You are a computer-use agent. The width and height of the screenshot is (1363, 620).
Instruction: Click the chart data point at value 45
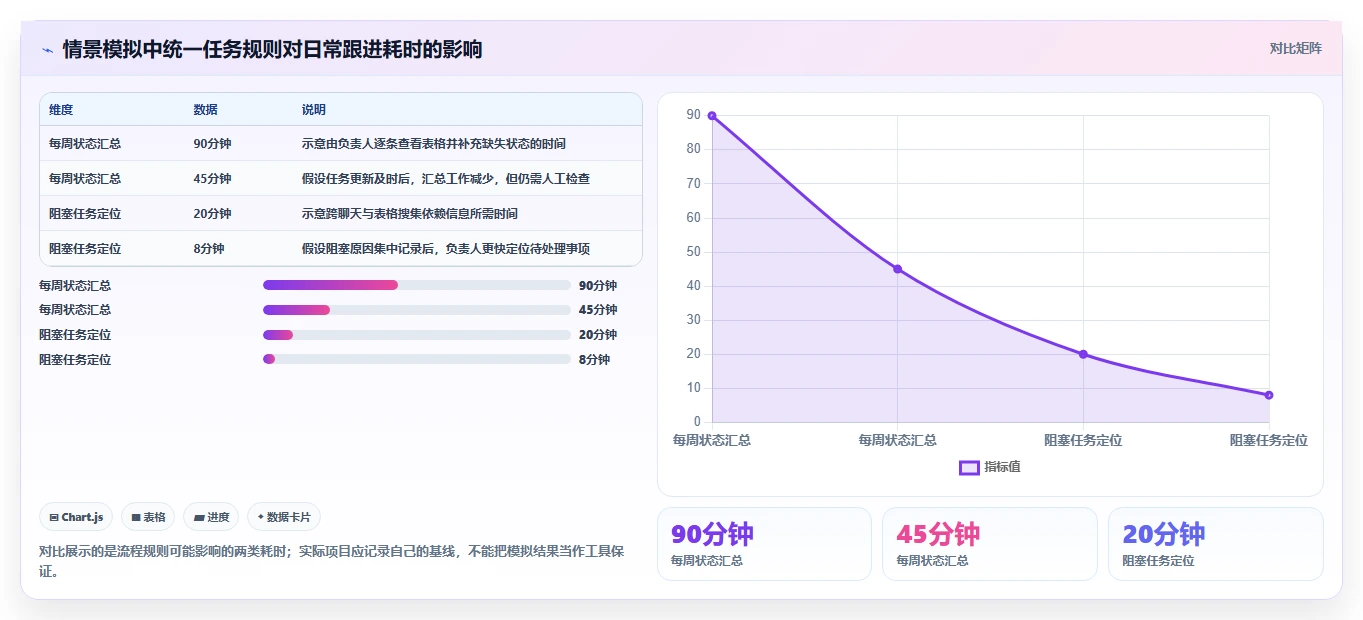click(x=898, y=269)
